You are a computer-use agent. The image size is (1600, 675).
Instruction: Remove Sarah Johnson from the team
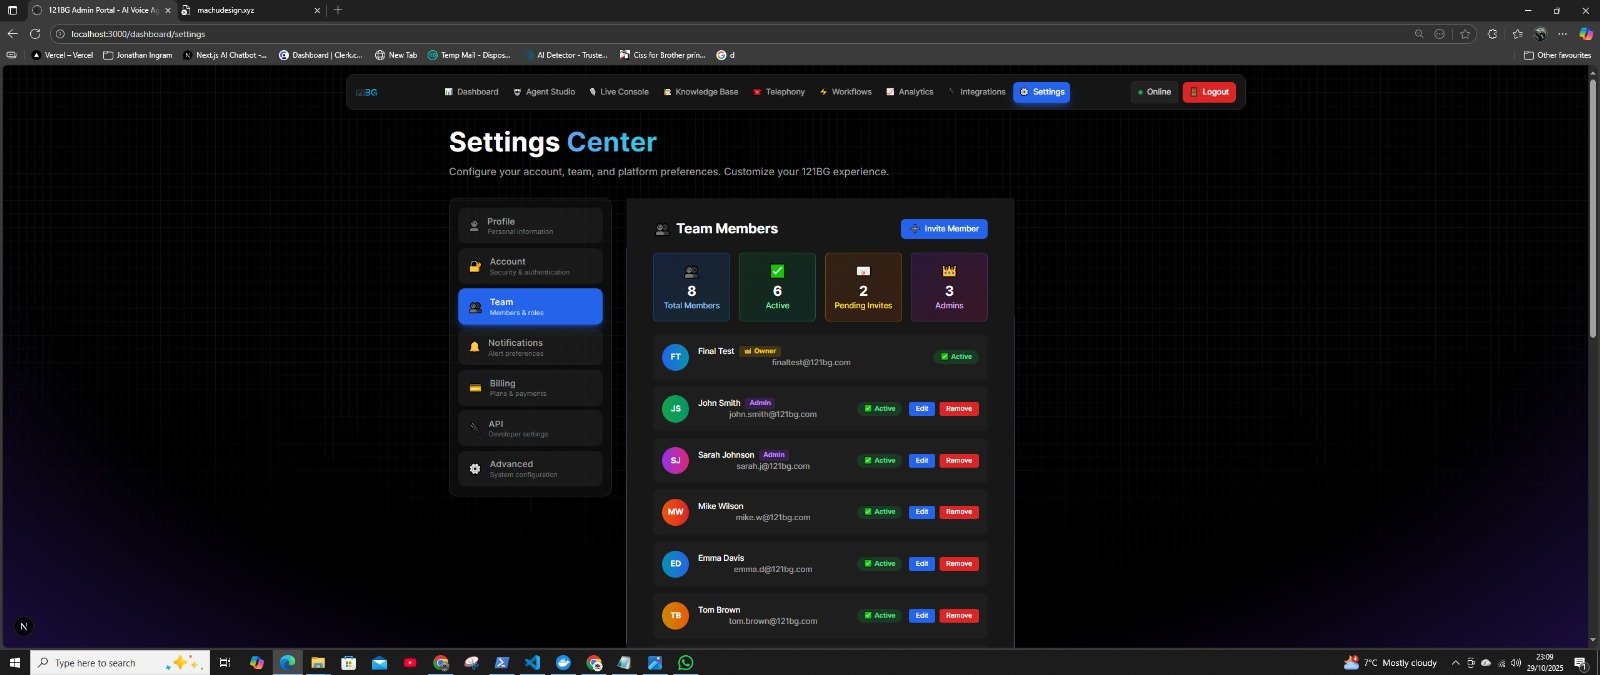pyautogui.click(x=959, y=461)
